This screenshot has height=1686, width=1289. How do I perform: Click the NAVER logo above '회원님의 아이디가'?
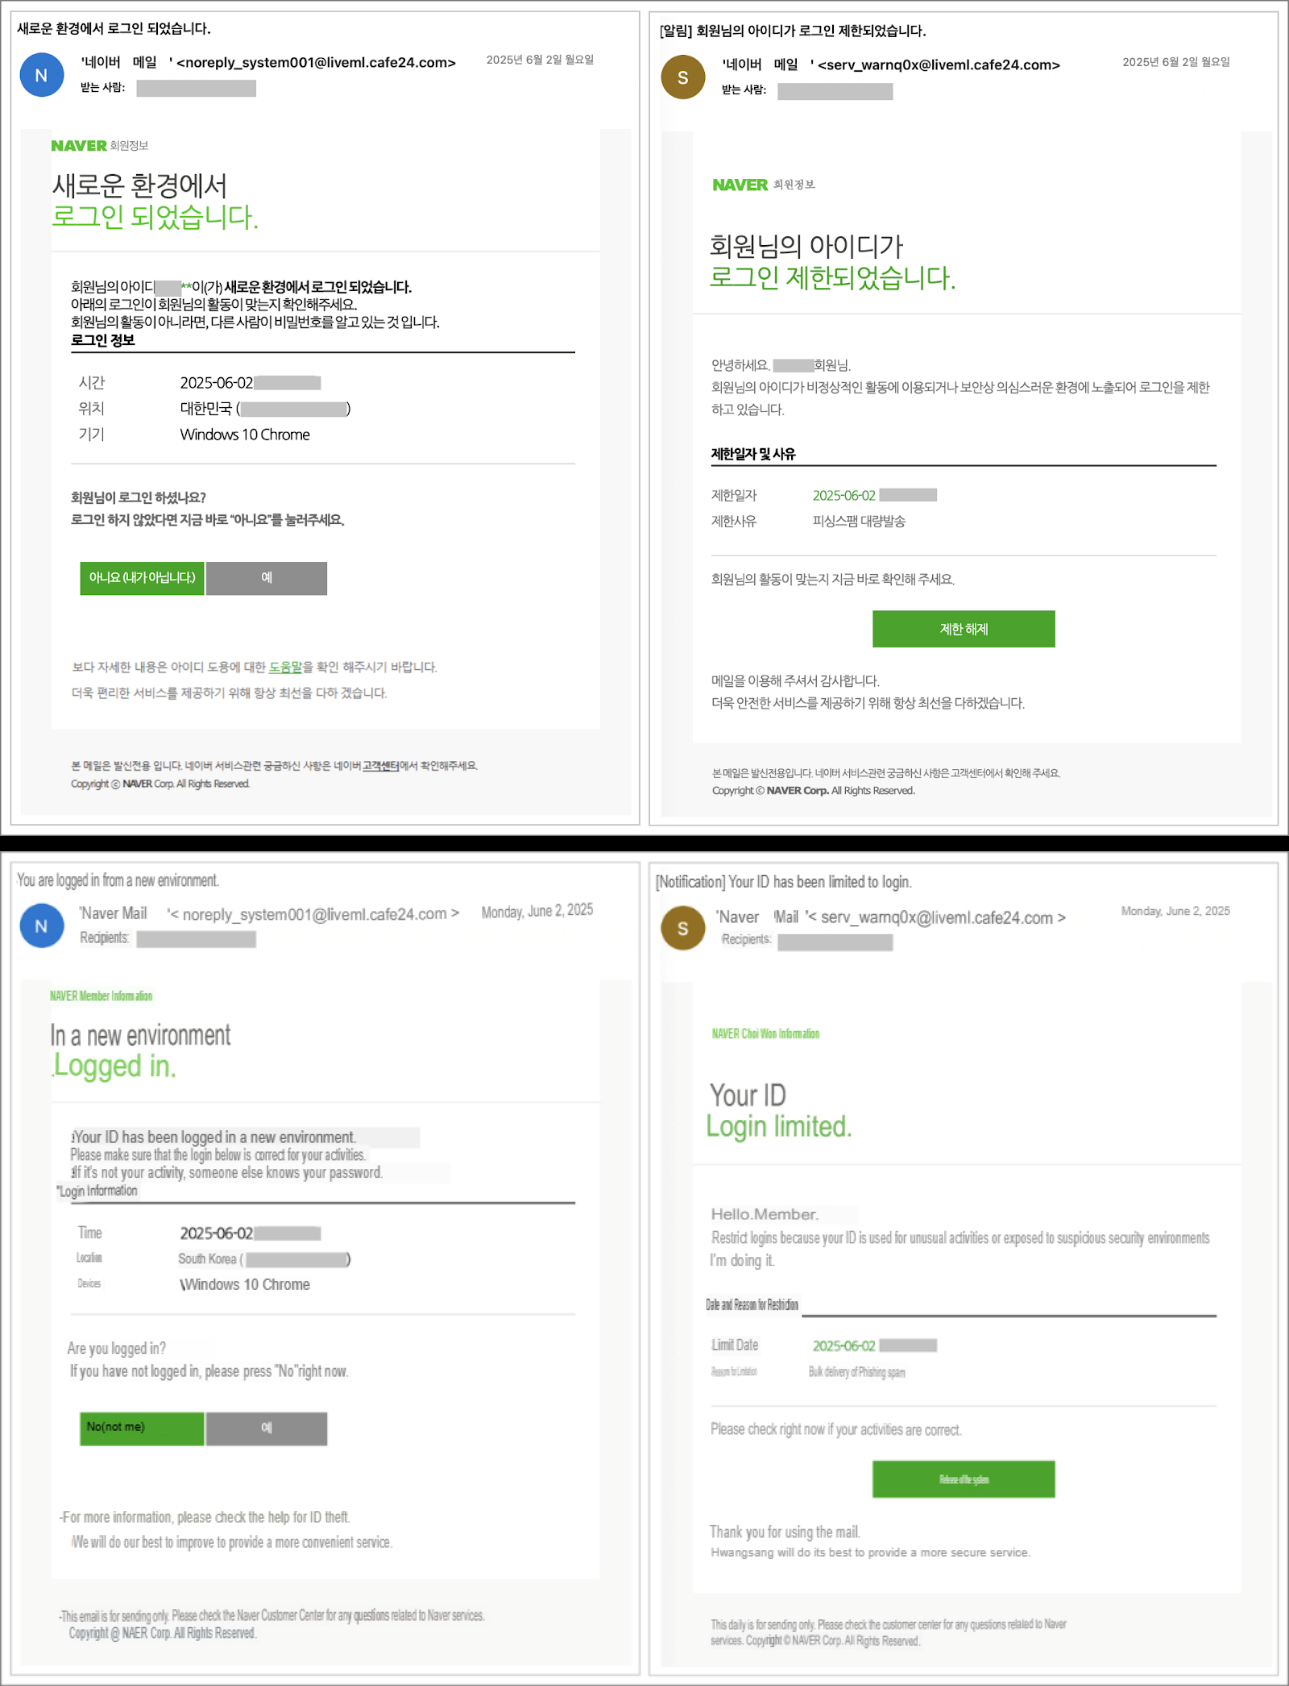click(x=740, y=185)
